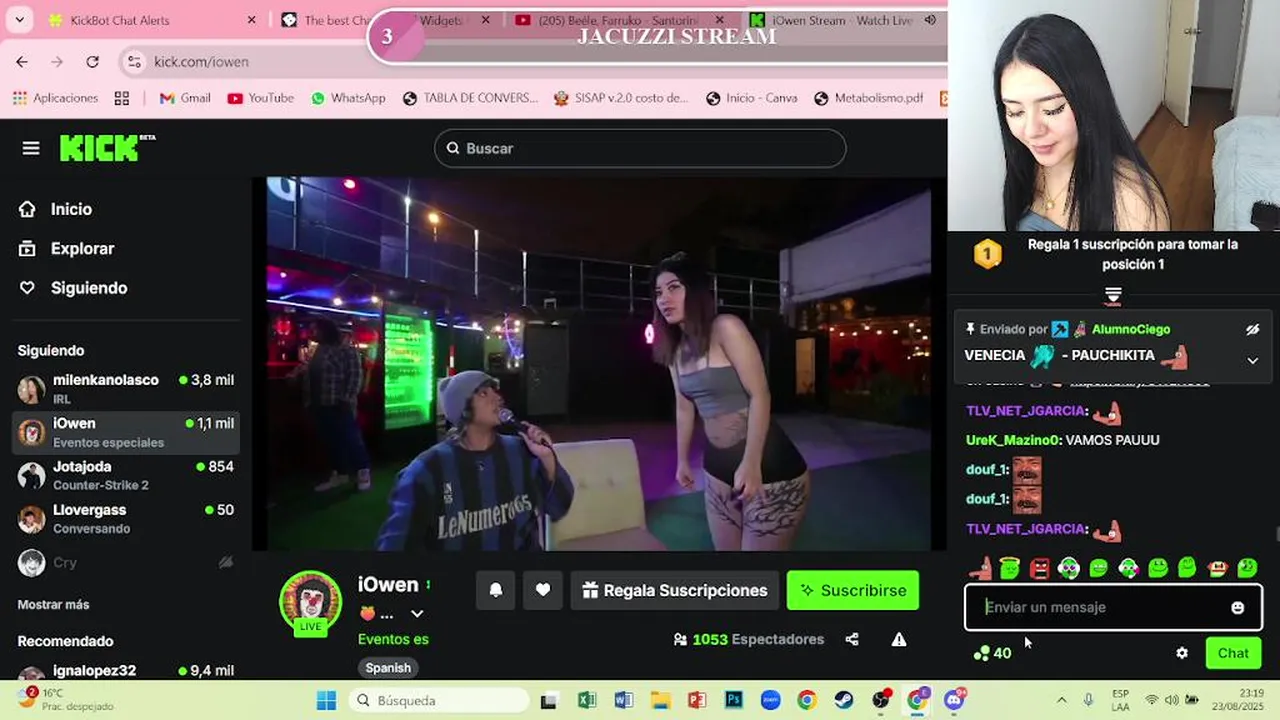This screenshot has width=1280, height=720.
Task: Open Photoshop from taskbar
Action: point(734,700)
